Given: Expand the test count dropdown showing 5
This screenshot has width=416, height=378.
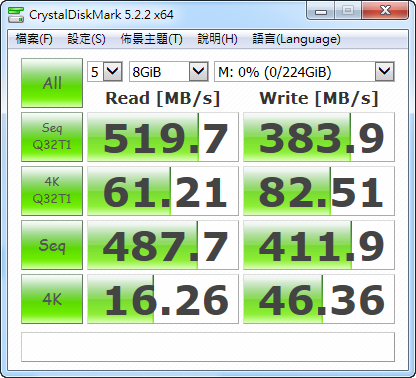Looking at the screenshot, I should [x=112, y=72].
